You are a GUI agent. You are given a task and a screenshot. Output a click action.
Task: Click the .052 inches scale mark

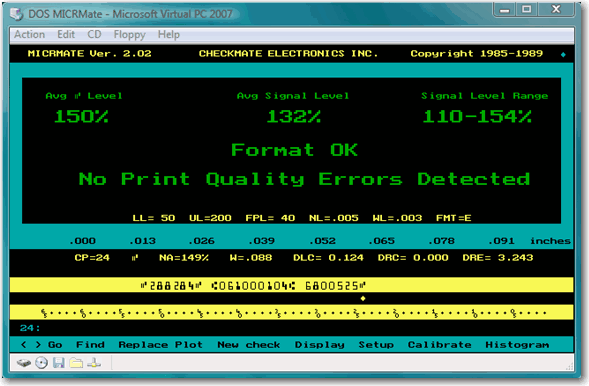(322, 241)
